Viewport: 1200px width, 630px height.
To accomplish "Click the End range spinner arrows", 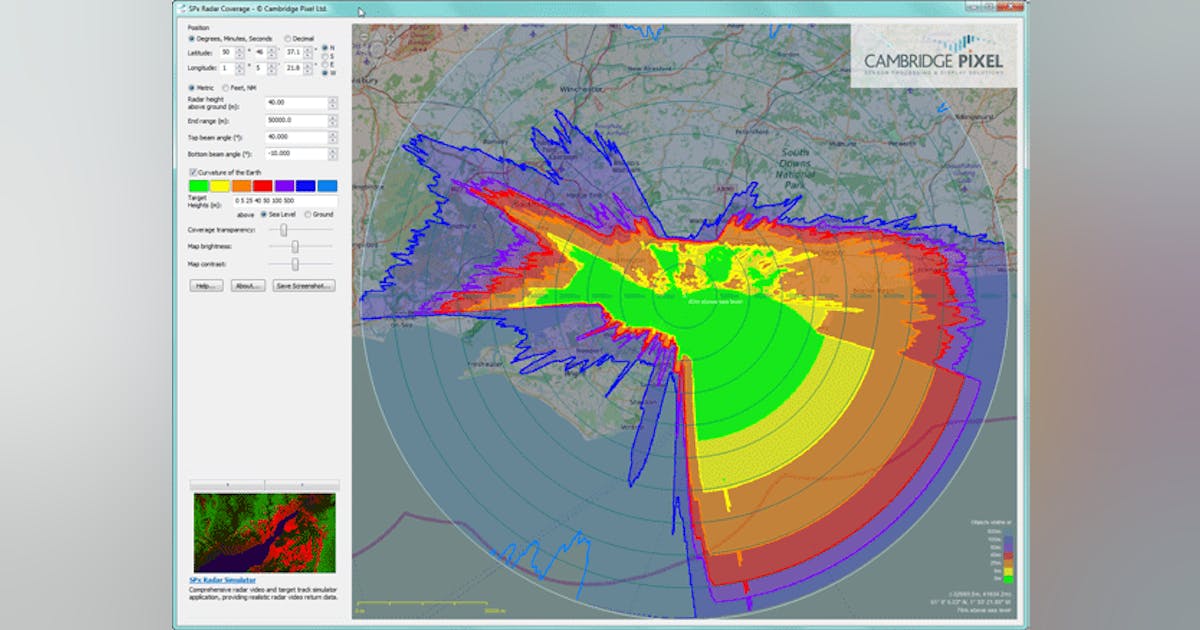I will [333, 120].
